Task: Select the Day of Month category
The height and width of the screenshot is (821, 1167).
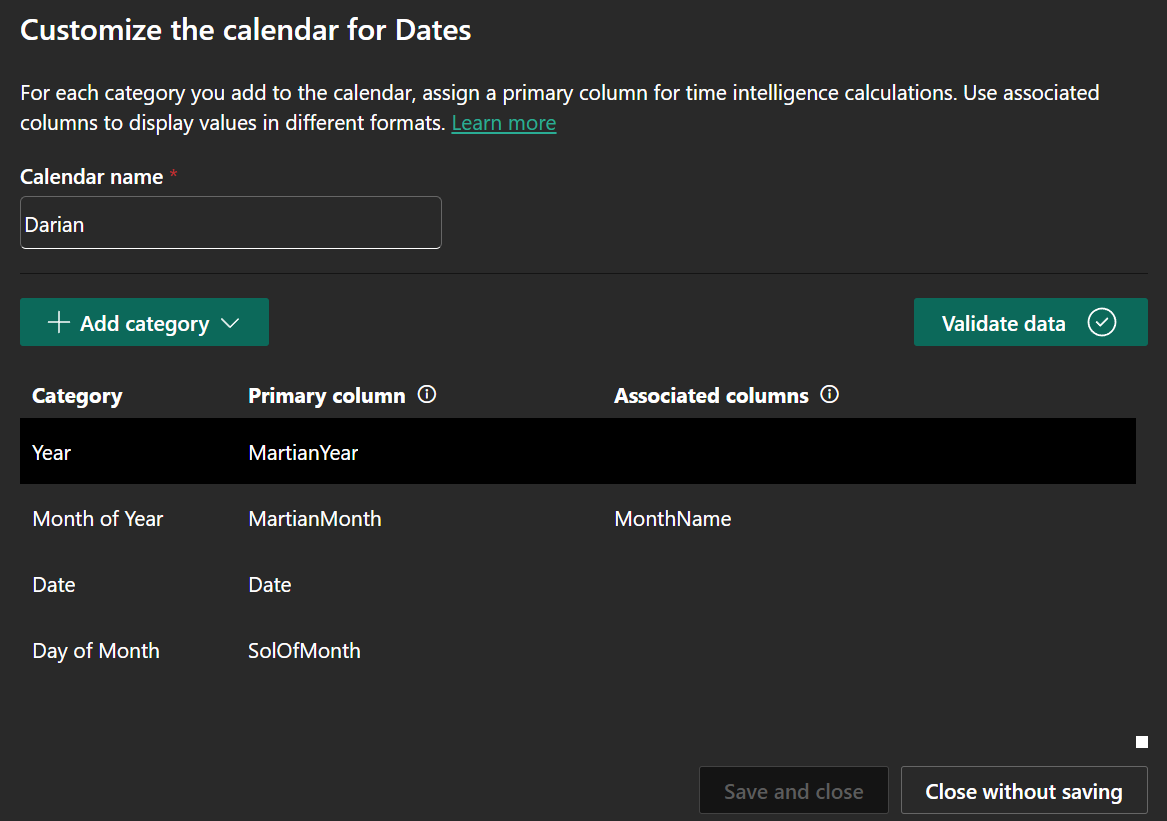Action: pyautogui.click(x=96, y=651)
